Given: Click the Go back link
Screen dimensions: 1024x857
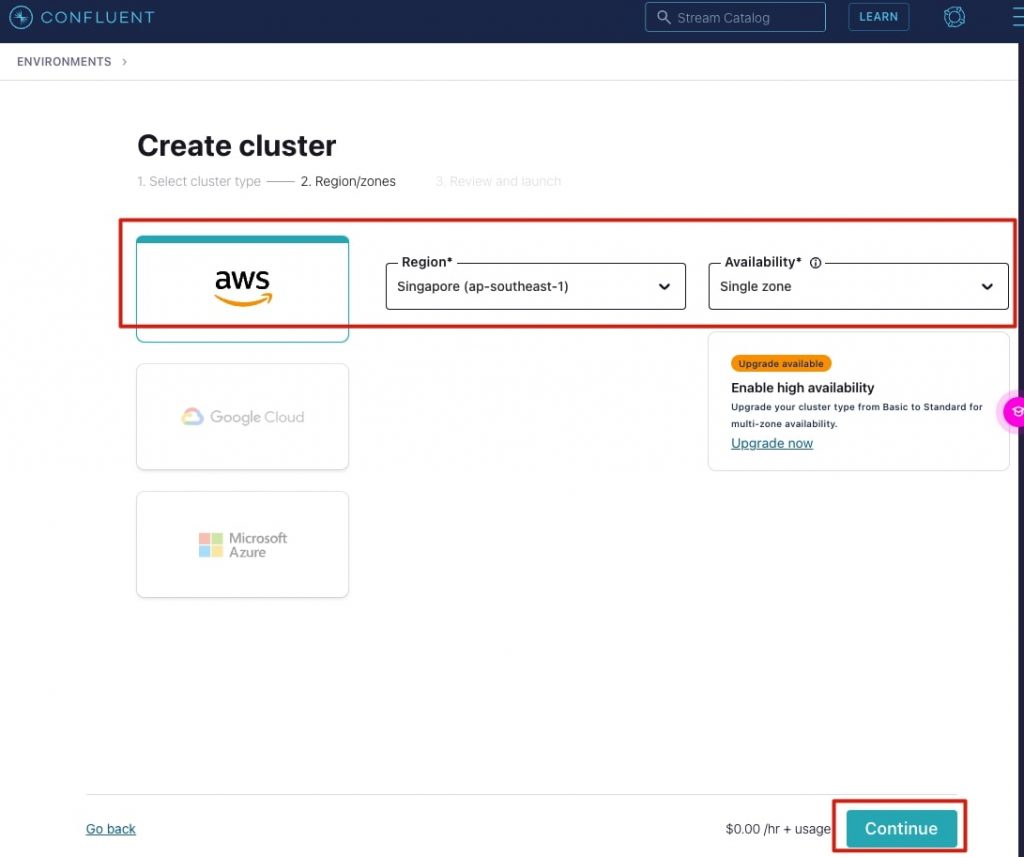Looking at the screenshot, I should coord(110,828).
